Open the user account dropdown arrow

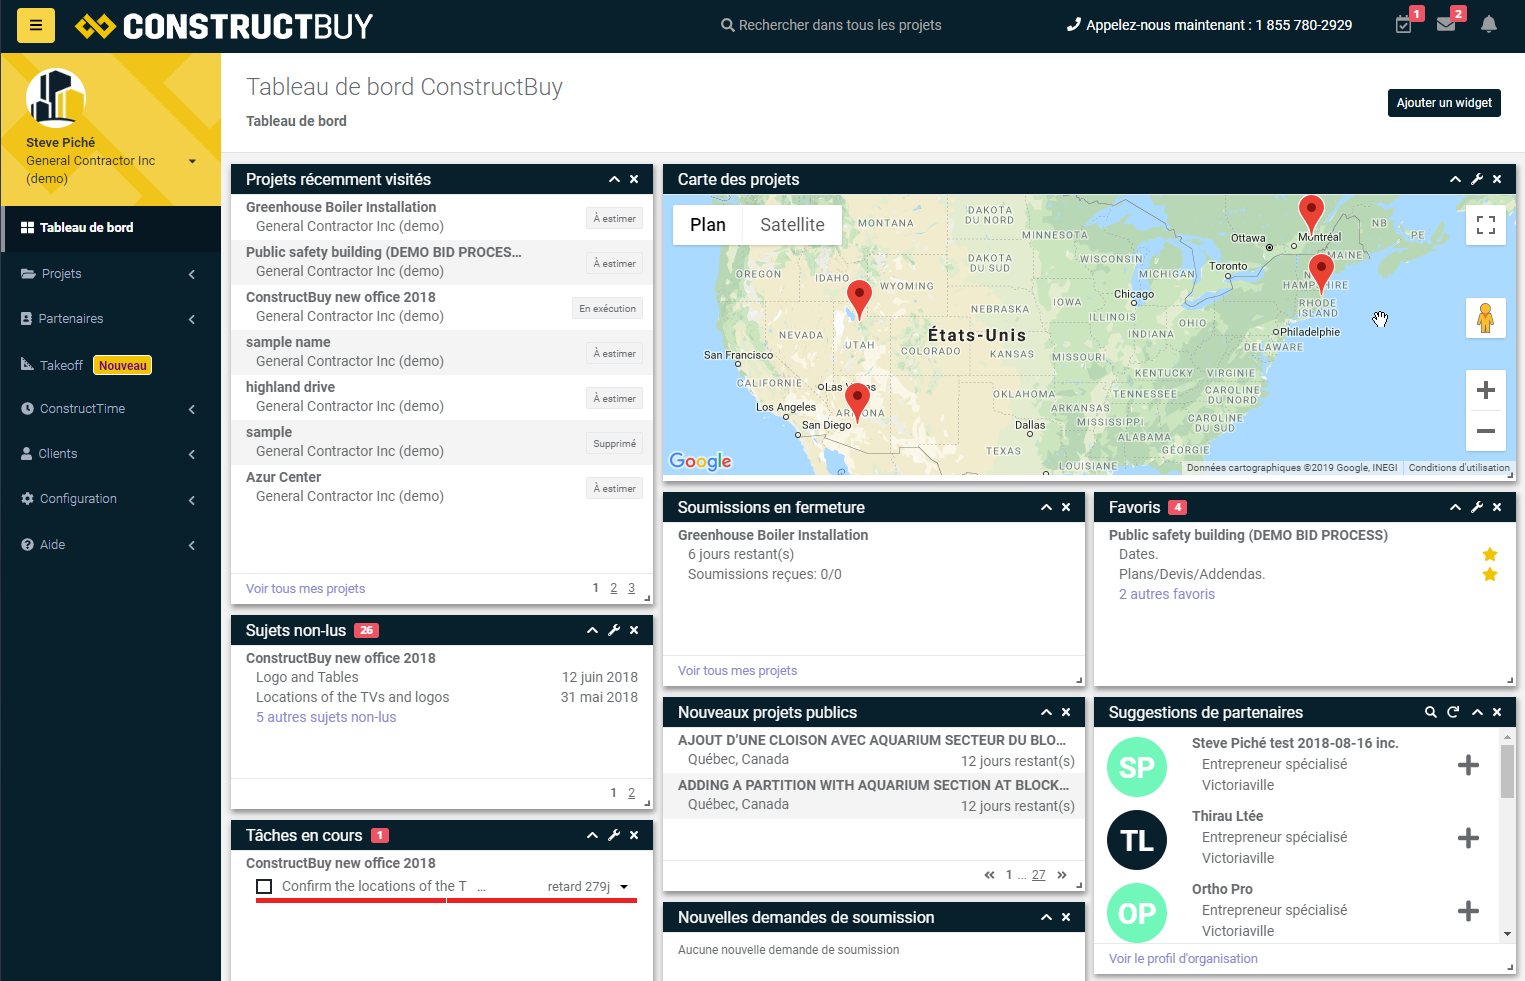(192, 161)
